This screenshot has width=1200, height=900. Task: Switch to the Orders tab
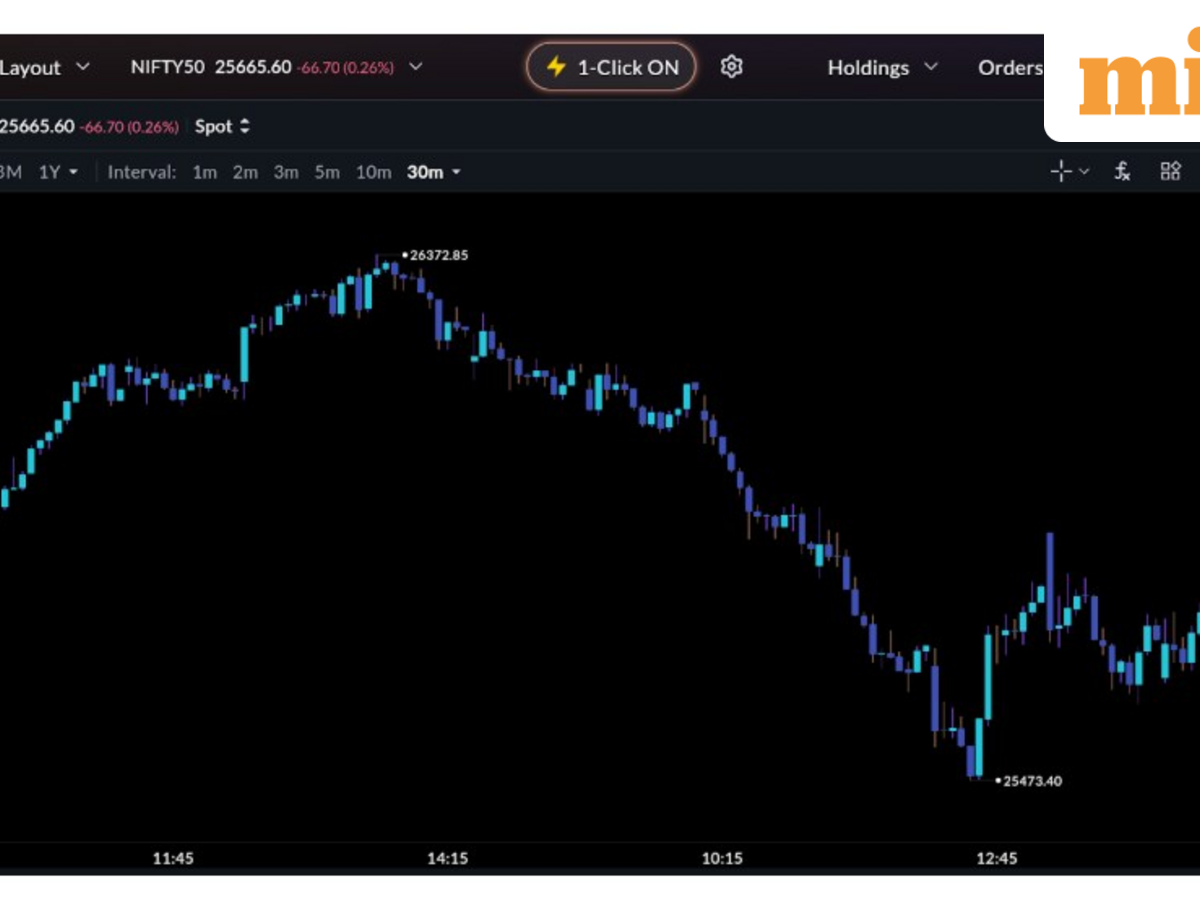tap(1010, 68)
